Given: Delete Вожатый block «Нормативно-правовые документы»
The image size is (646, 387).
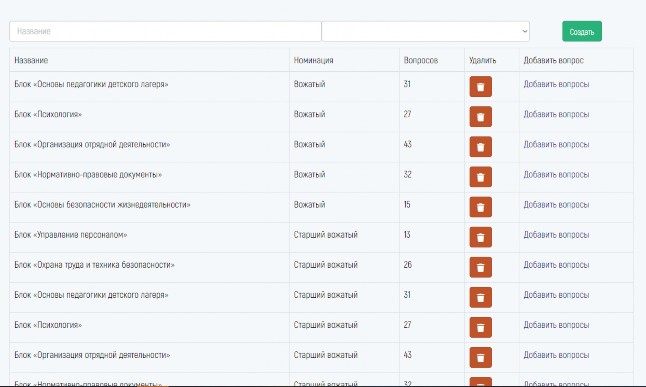Looking at the screenshot, I should pos(480,177).
